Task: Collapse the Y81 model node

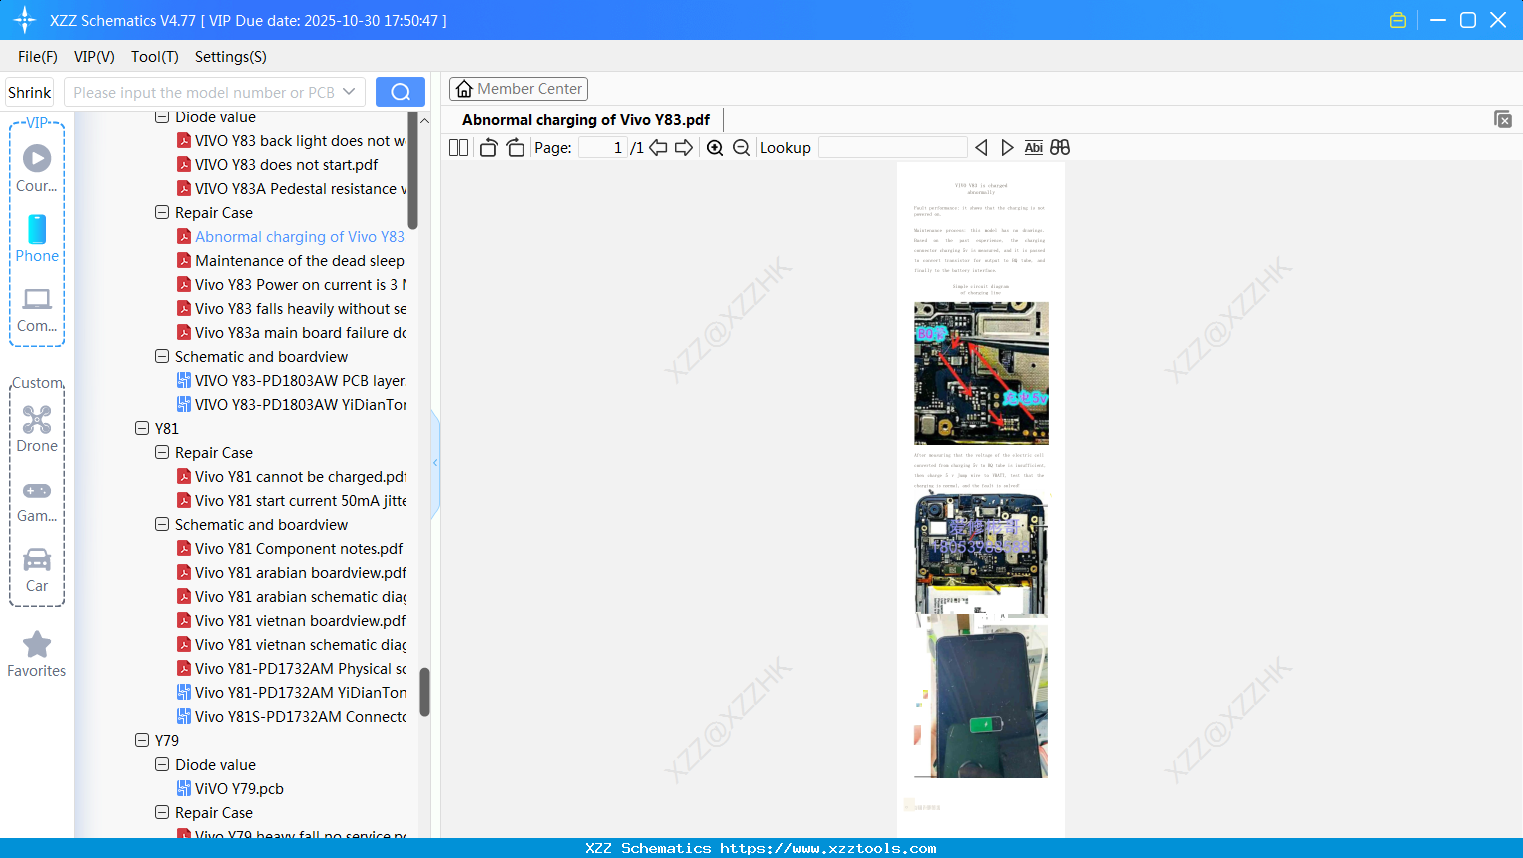Action: [x=142, y=428]
